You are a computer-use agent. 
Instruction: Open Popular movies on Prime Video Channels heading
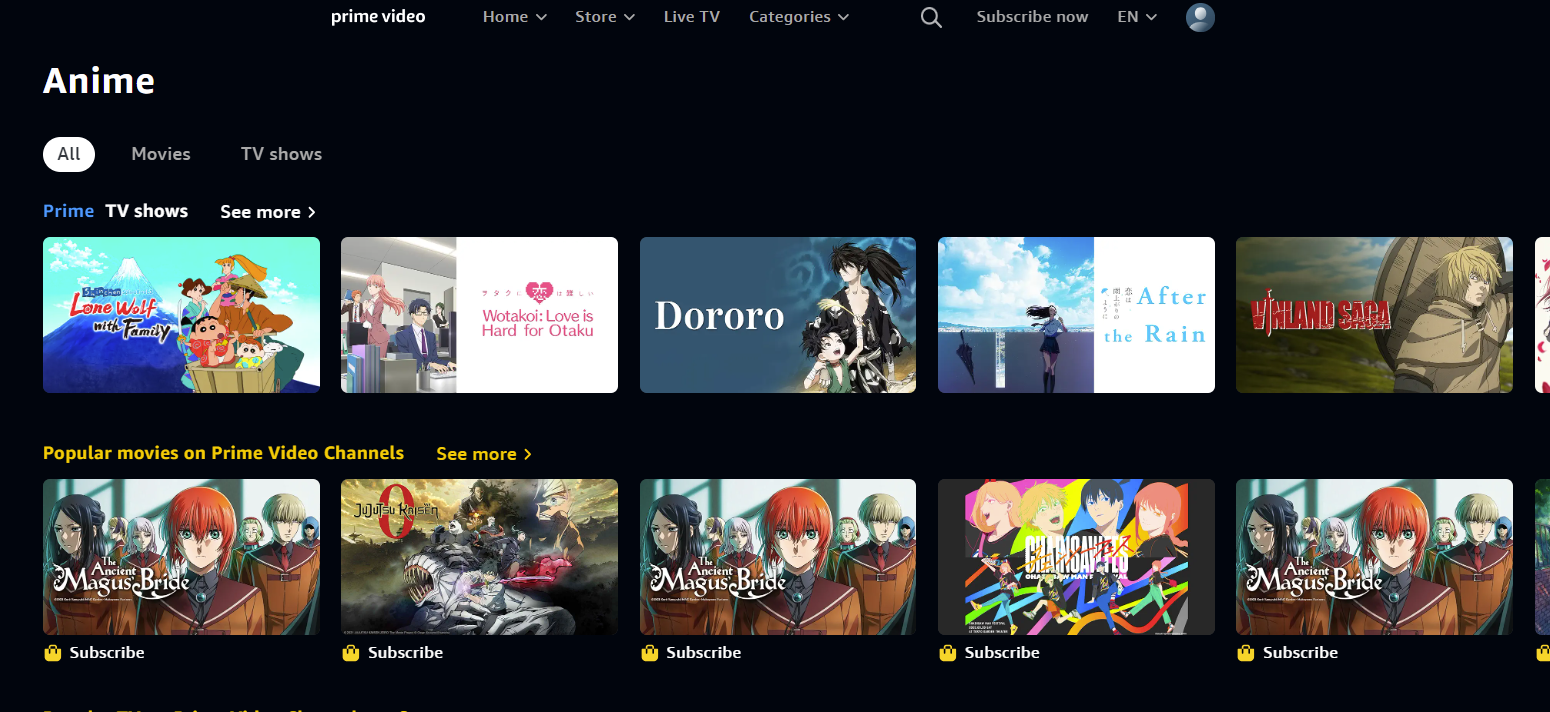223,453
